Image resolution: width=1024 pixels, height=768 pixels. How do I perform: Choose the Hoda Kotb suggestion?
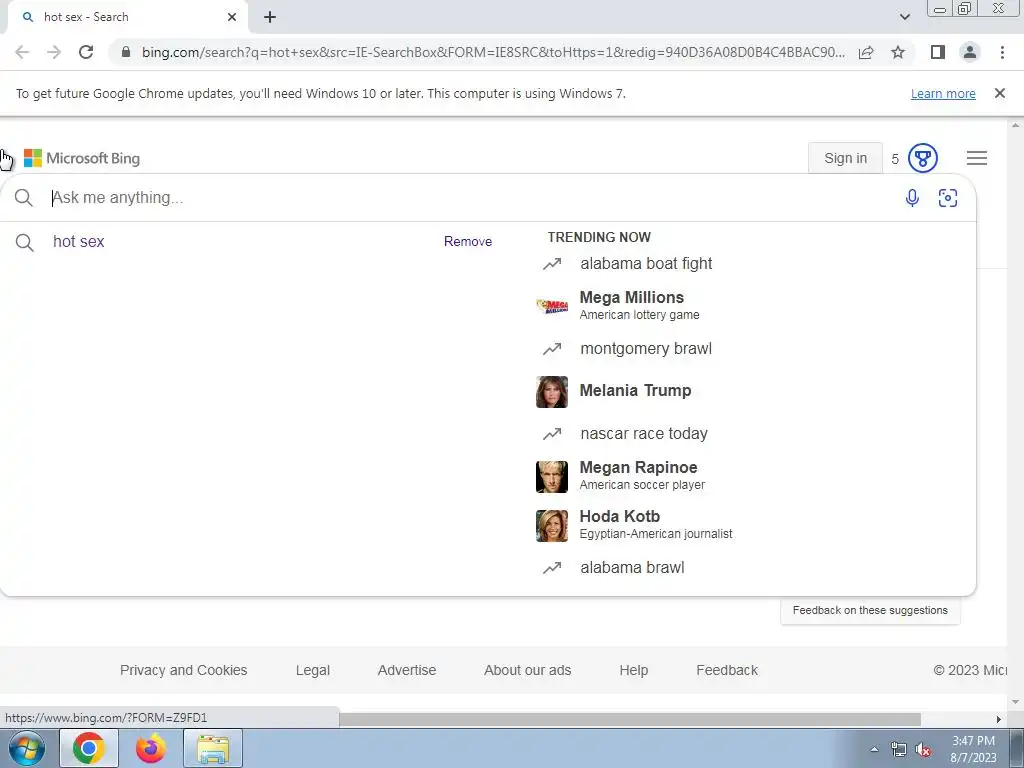point(633,525)
